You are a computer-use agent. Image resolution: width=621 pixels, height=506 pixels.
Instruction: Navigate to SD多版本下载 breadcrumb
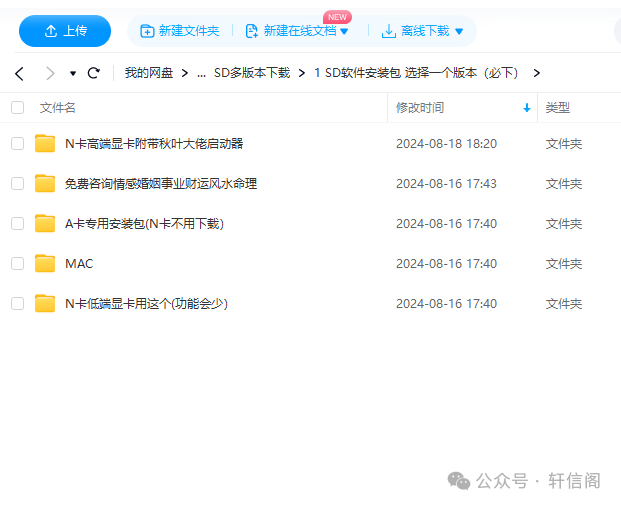tap(251, 73)
